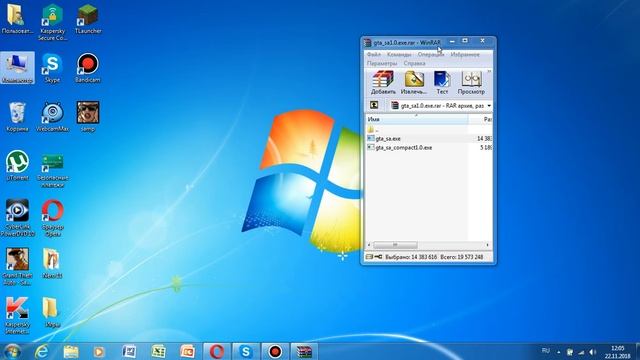The image size is (640, 360).
Task: Open Windows Media Player from the taskbar
Action: [x=99, y=351]
